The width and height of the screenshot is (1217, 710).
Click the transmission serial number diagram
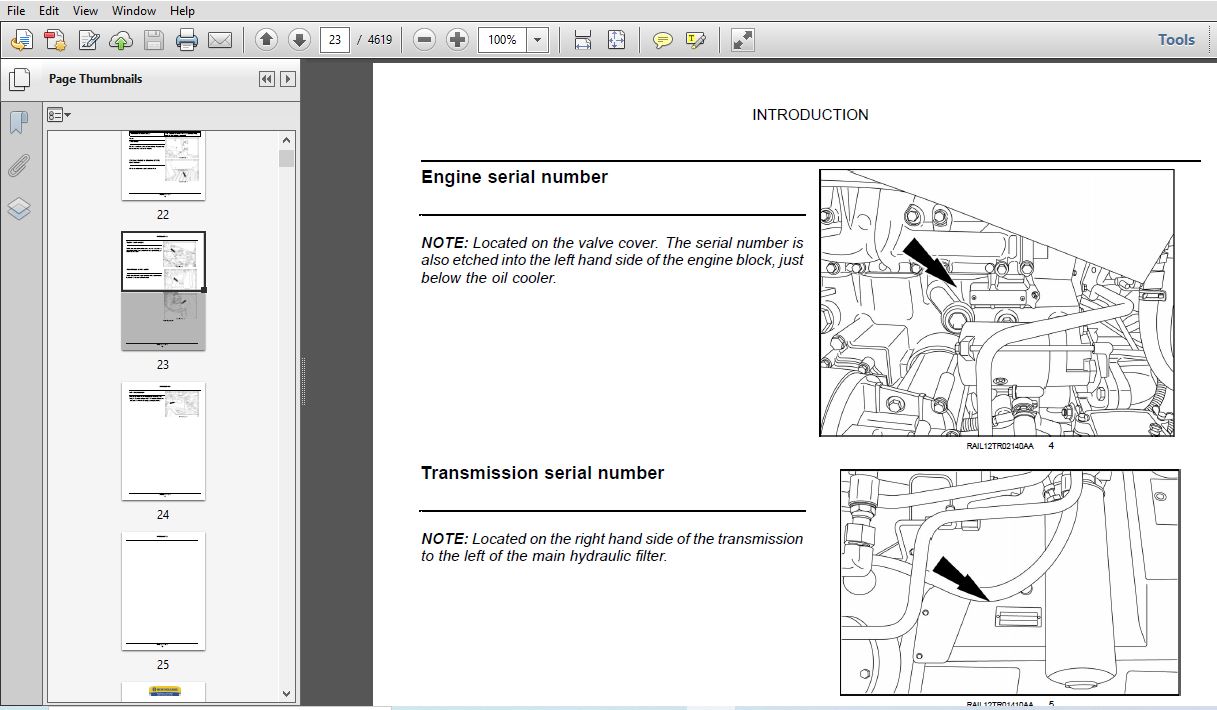1010,582
